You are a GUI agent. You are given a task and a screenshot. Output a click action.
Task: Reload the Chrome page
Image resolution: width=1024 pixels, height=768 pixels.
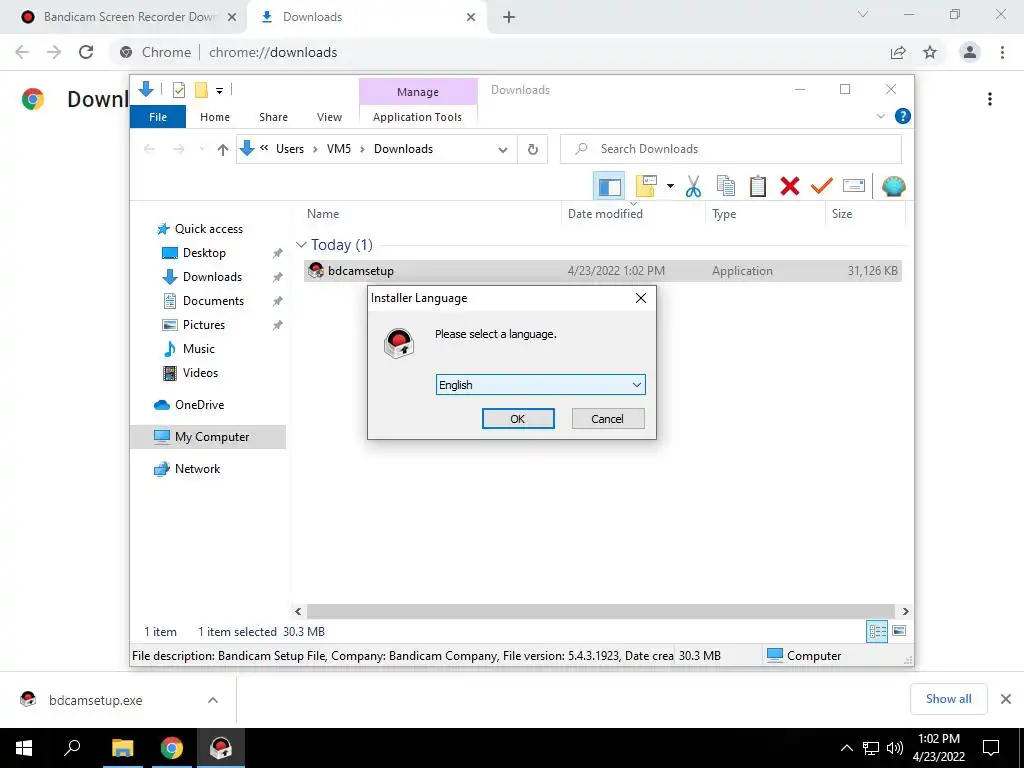click(x=86, y=52)
